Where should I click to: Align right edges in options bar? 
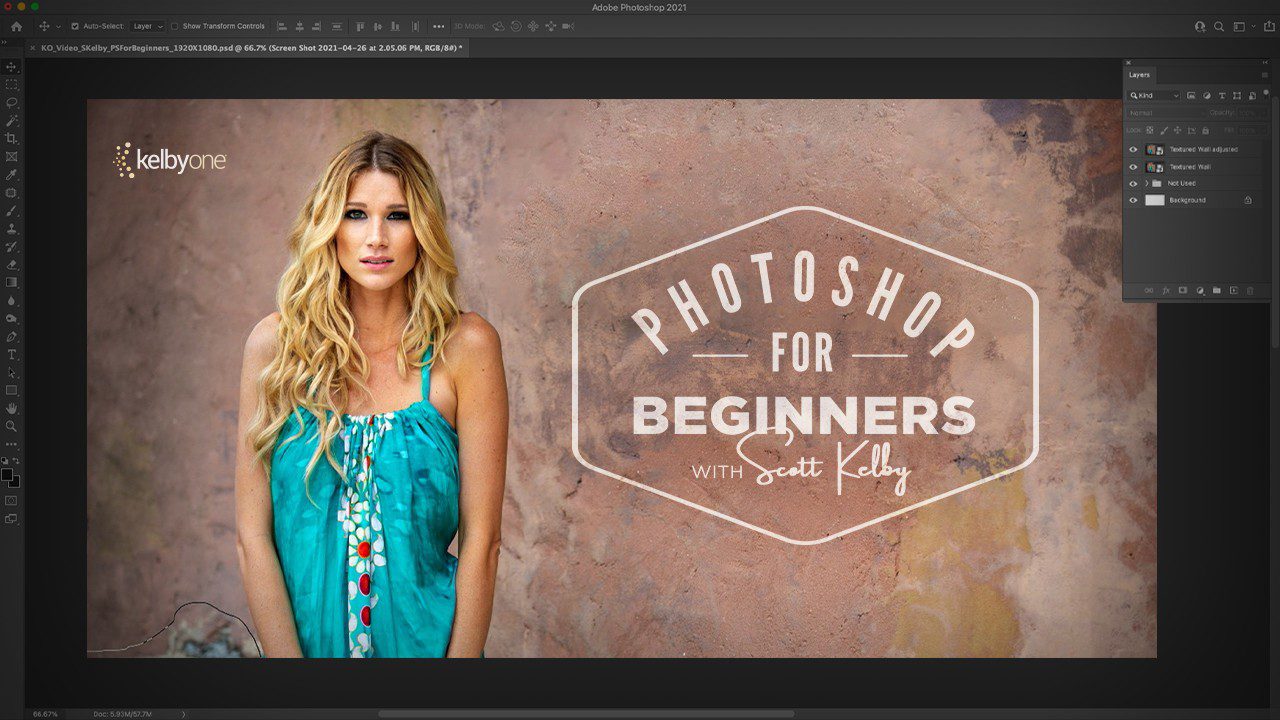coord(316,26)
